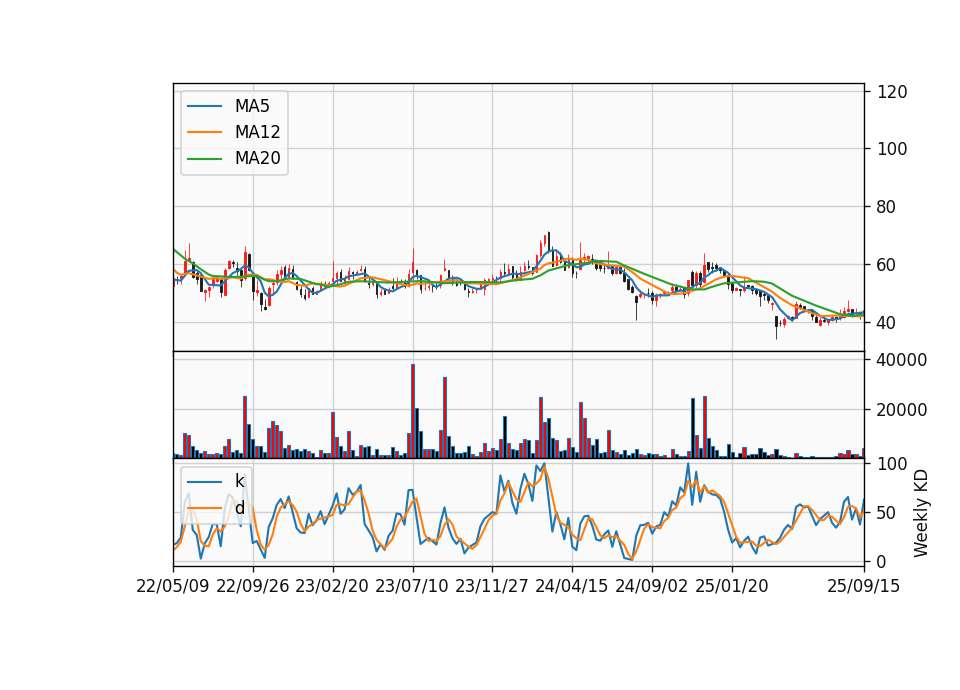Click the blue MA5 legend line sample
Image resolution: width=960 pixels, height=690 pixels.
click(x=204, y=106)
